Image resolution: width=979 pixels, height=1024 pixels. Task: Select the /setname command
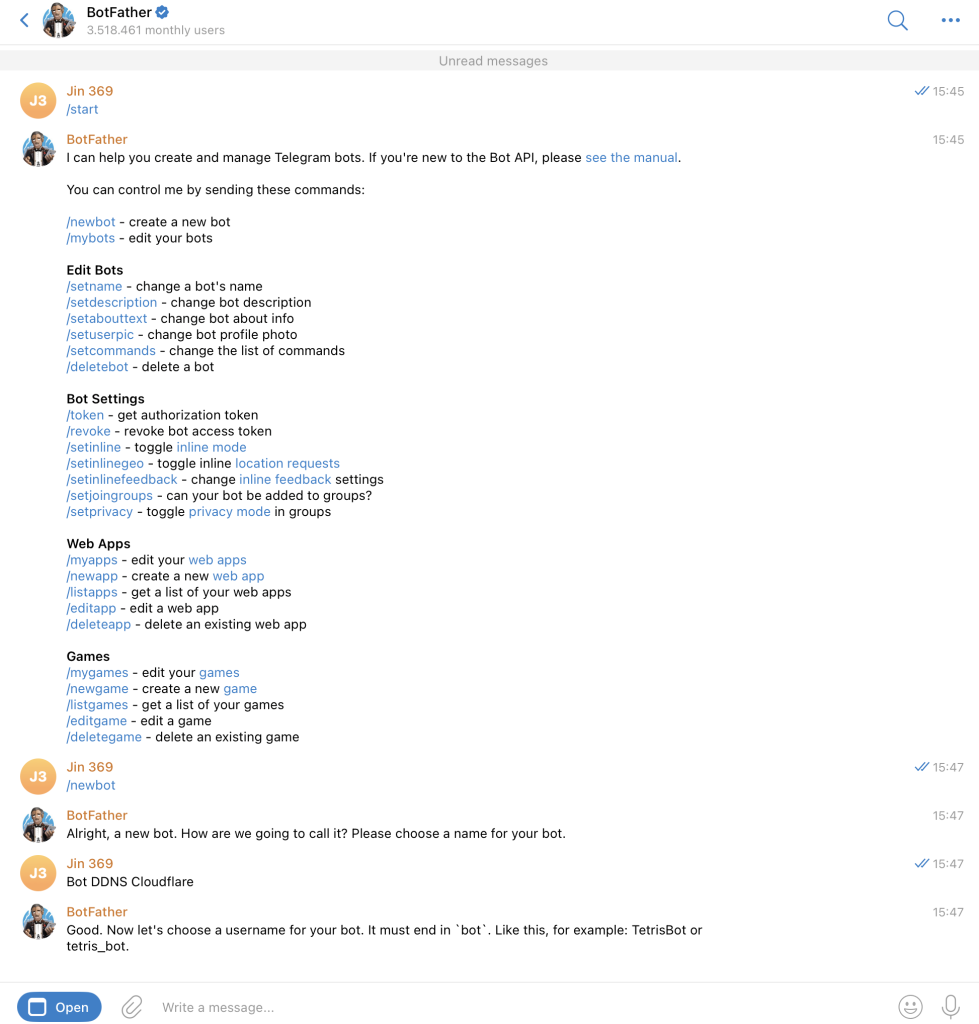pyautogui.click(x=94, y=286)
